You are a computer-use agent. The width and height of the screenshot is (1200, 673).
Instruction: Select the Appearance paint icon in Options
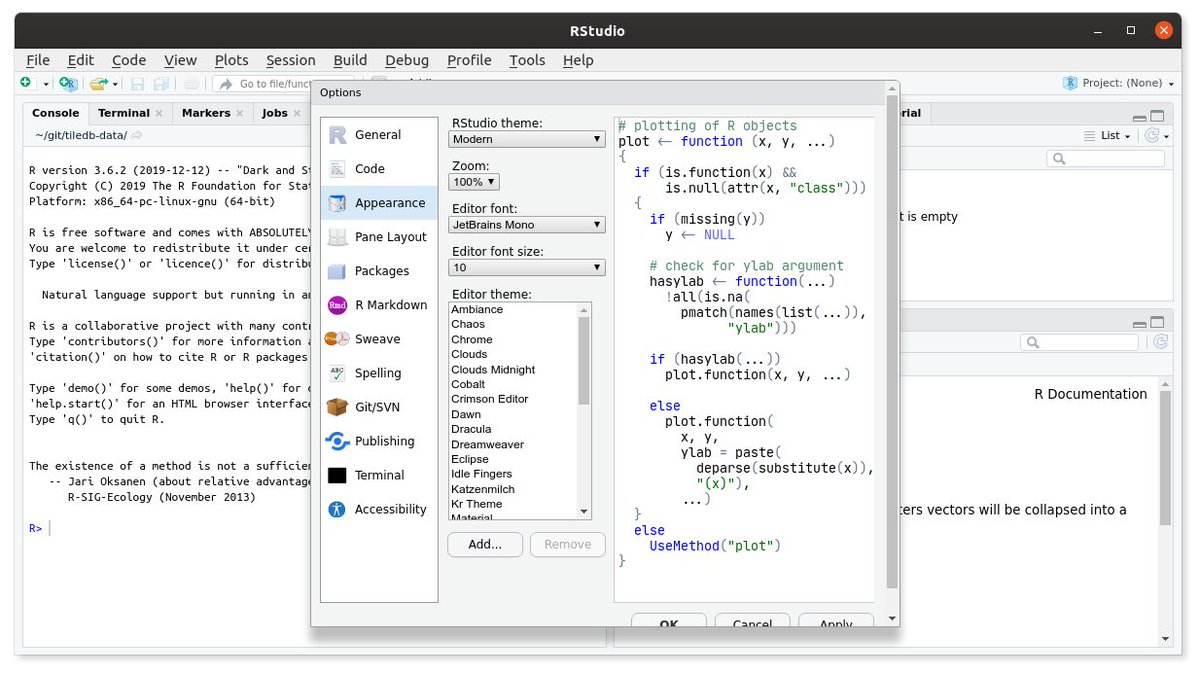[338, 203]
